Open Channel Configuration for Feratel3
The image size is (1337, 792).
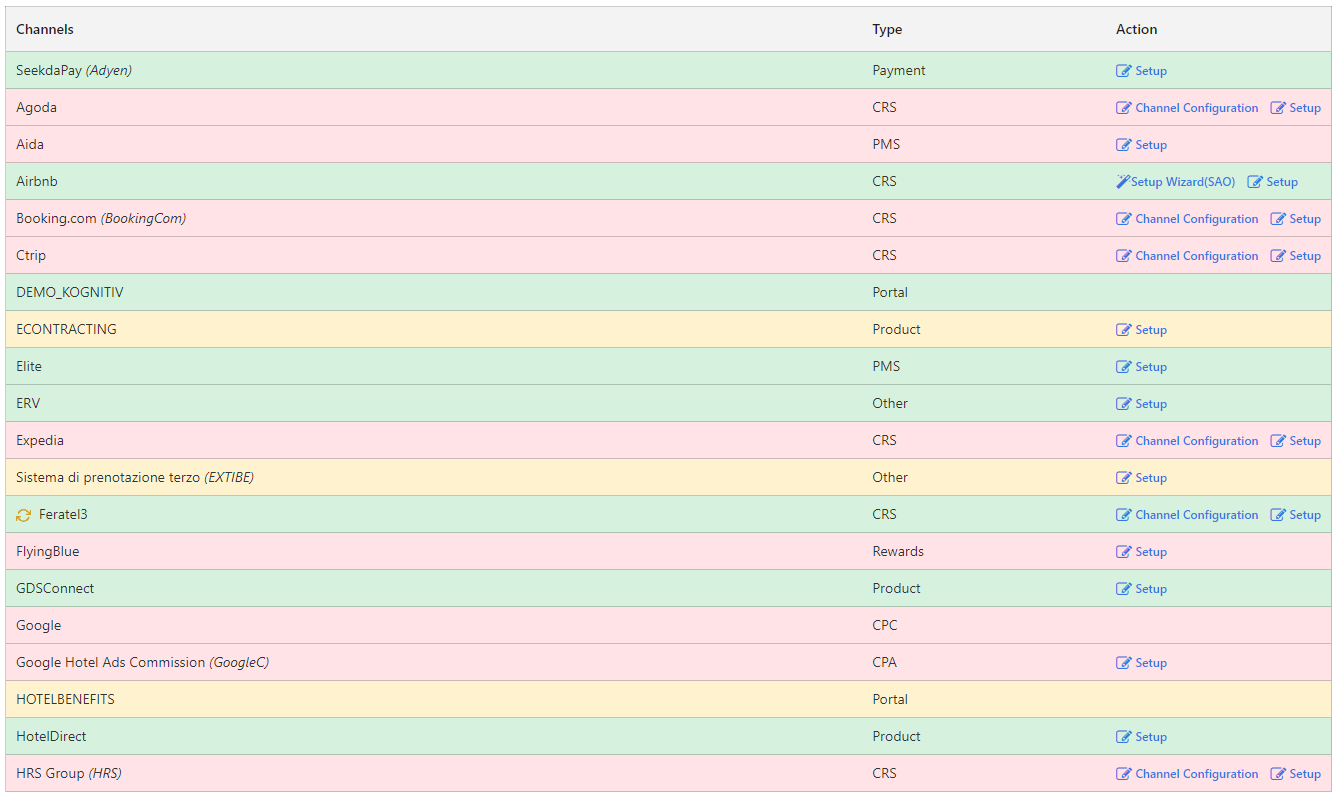coord(1196,515)
